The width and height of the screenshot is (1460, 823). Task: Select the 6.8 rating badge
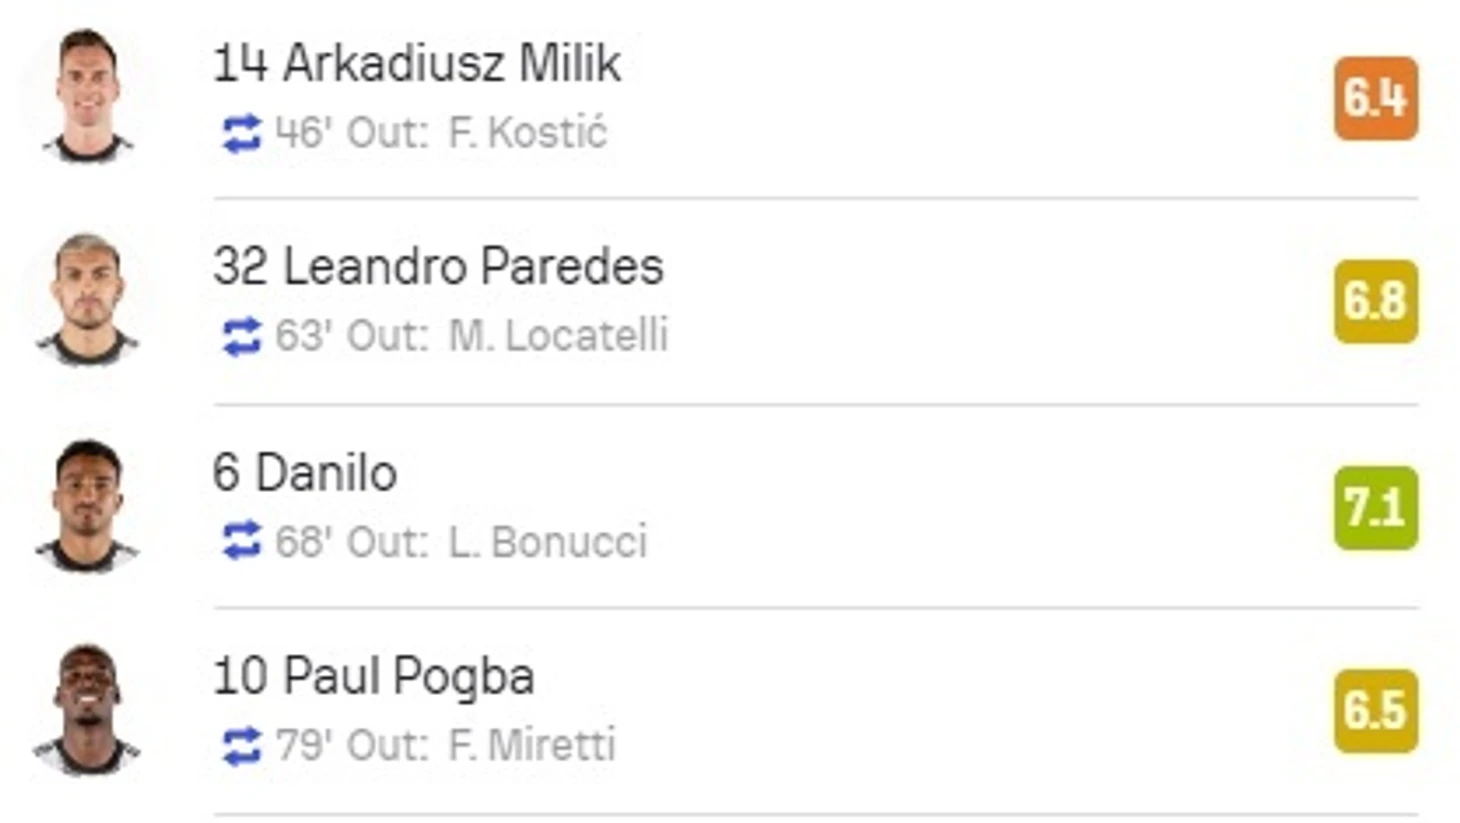pyautogui.click(x=1376, y=302)
